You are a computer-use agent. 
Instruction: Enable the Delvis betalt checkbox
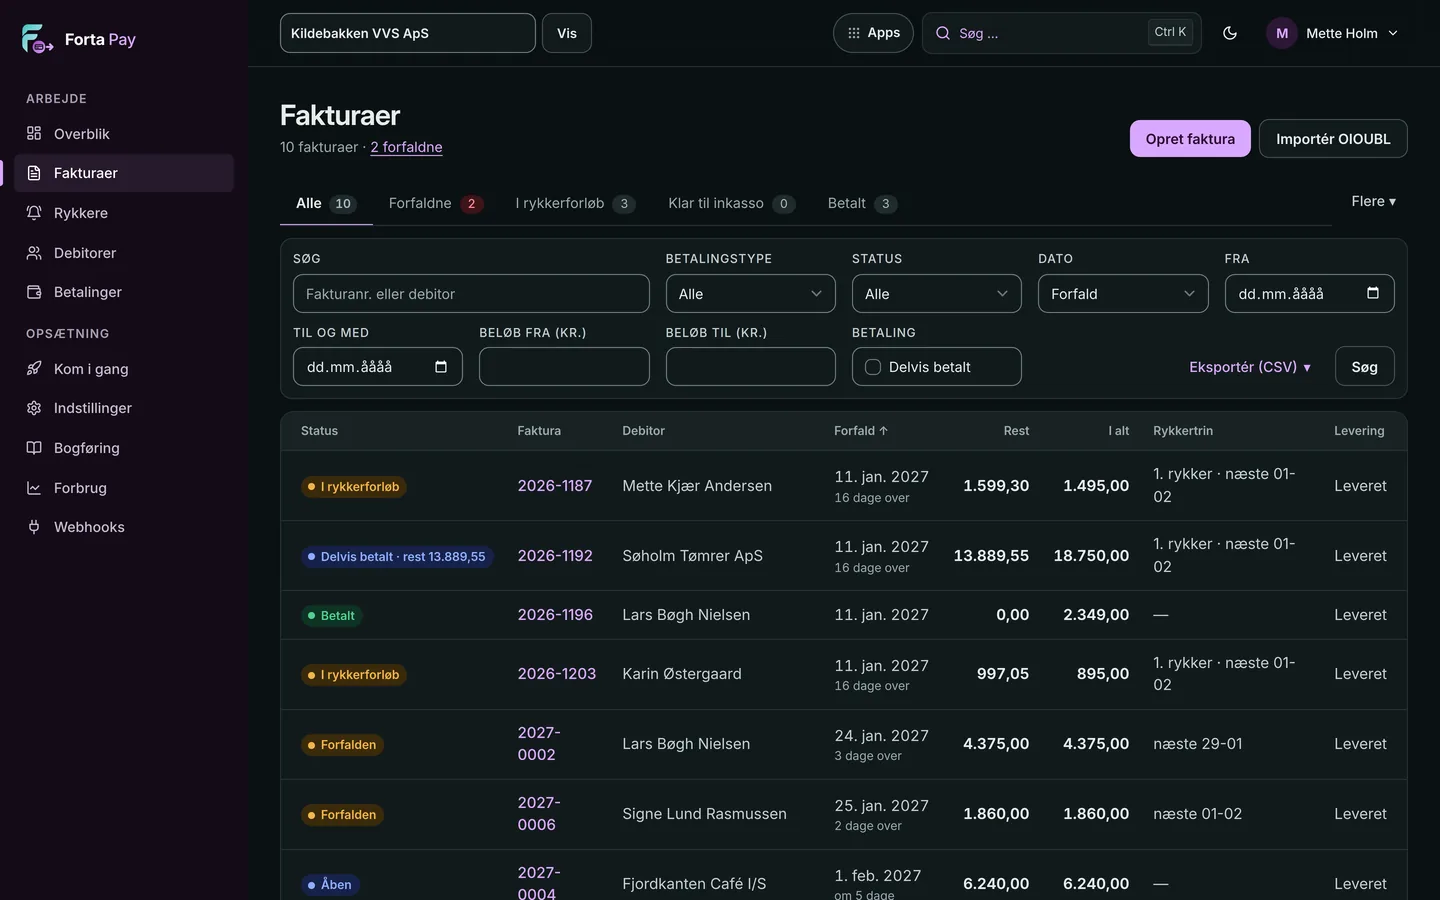click(873, 367)
